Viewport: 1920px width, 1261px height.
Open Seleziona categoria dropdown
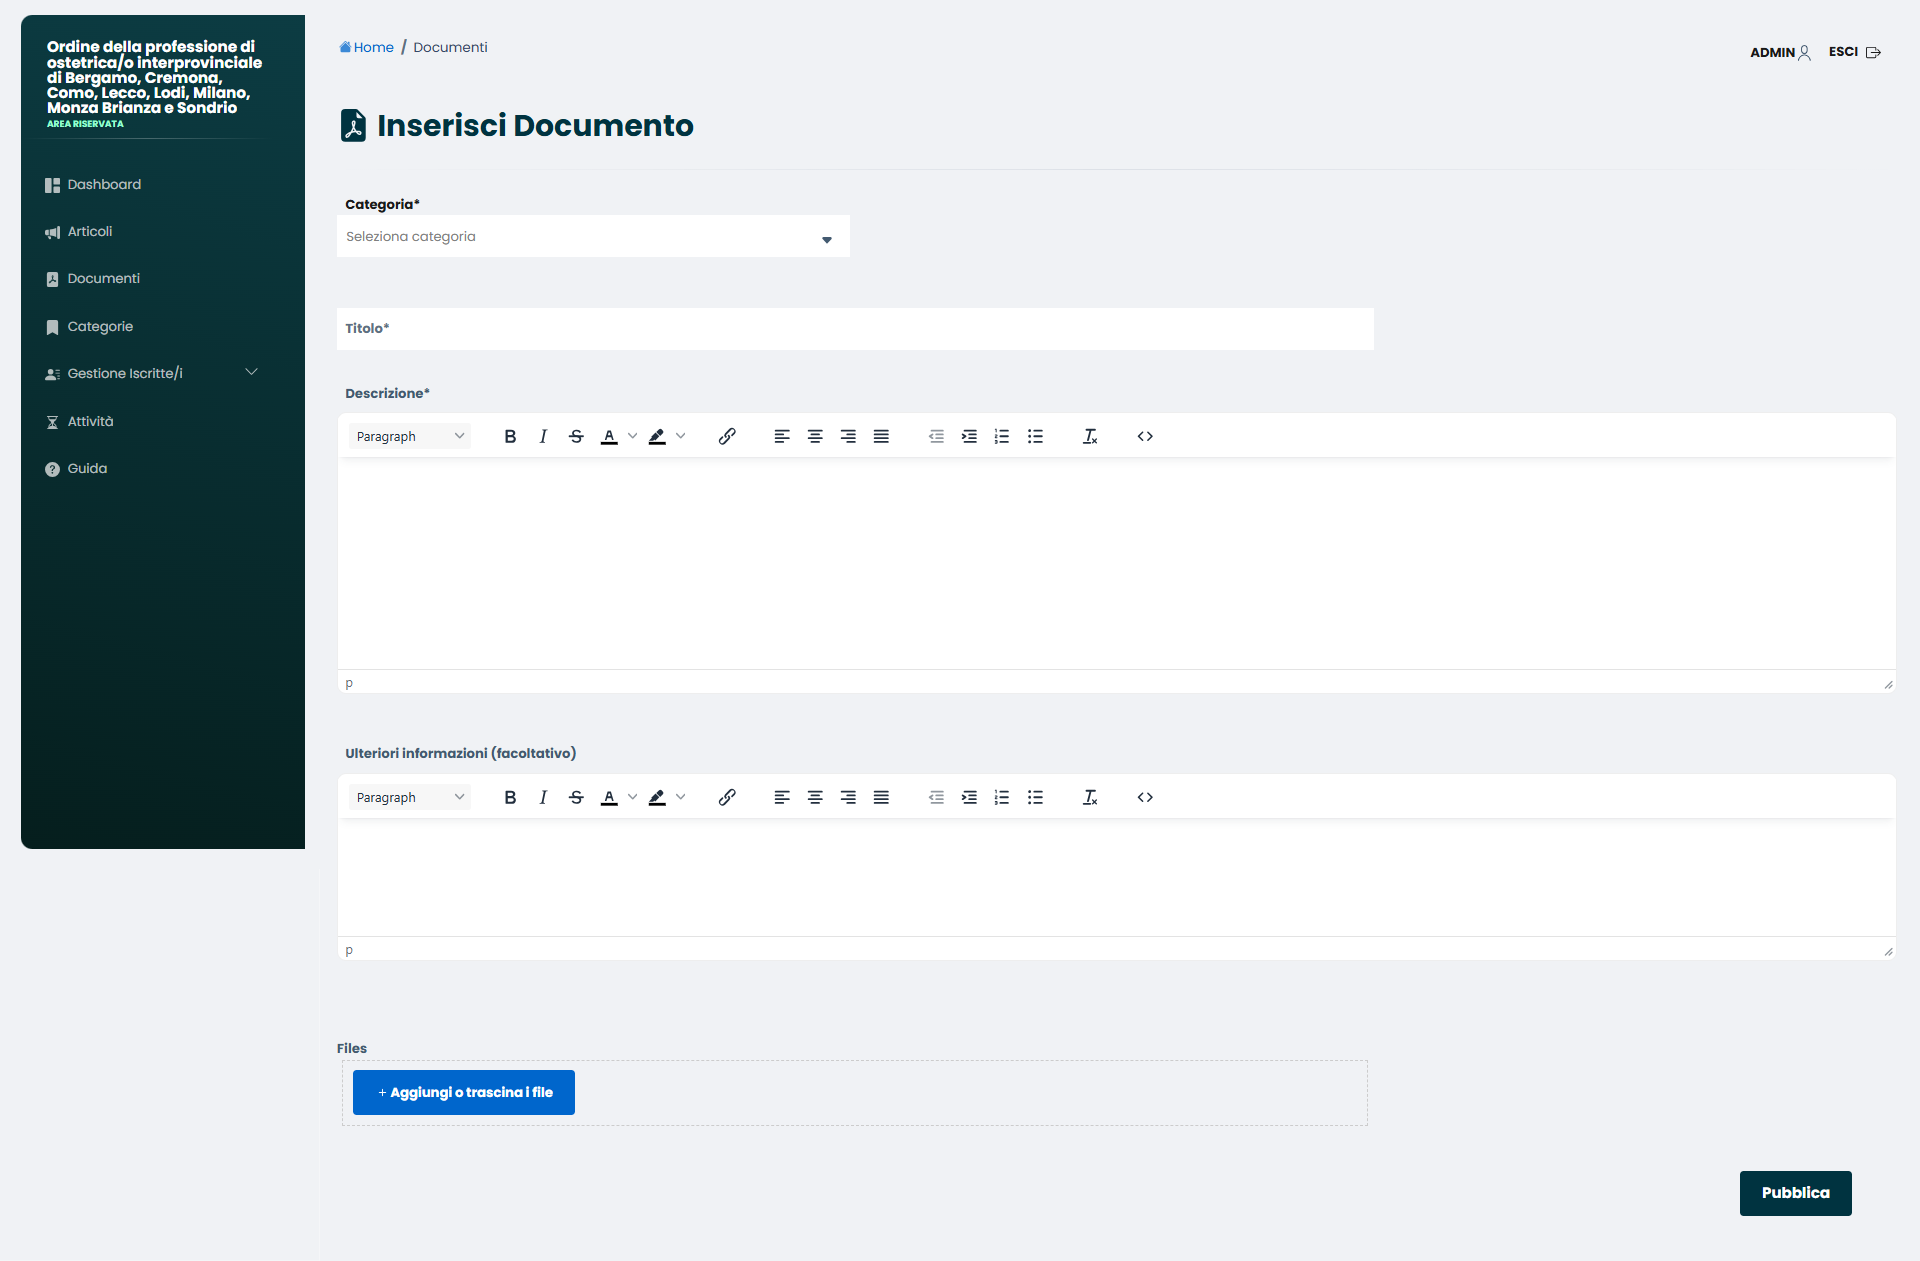click(593, 237)
